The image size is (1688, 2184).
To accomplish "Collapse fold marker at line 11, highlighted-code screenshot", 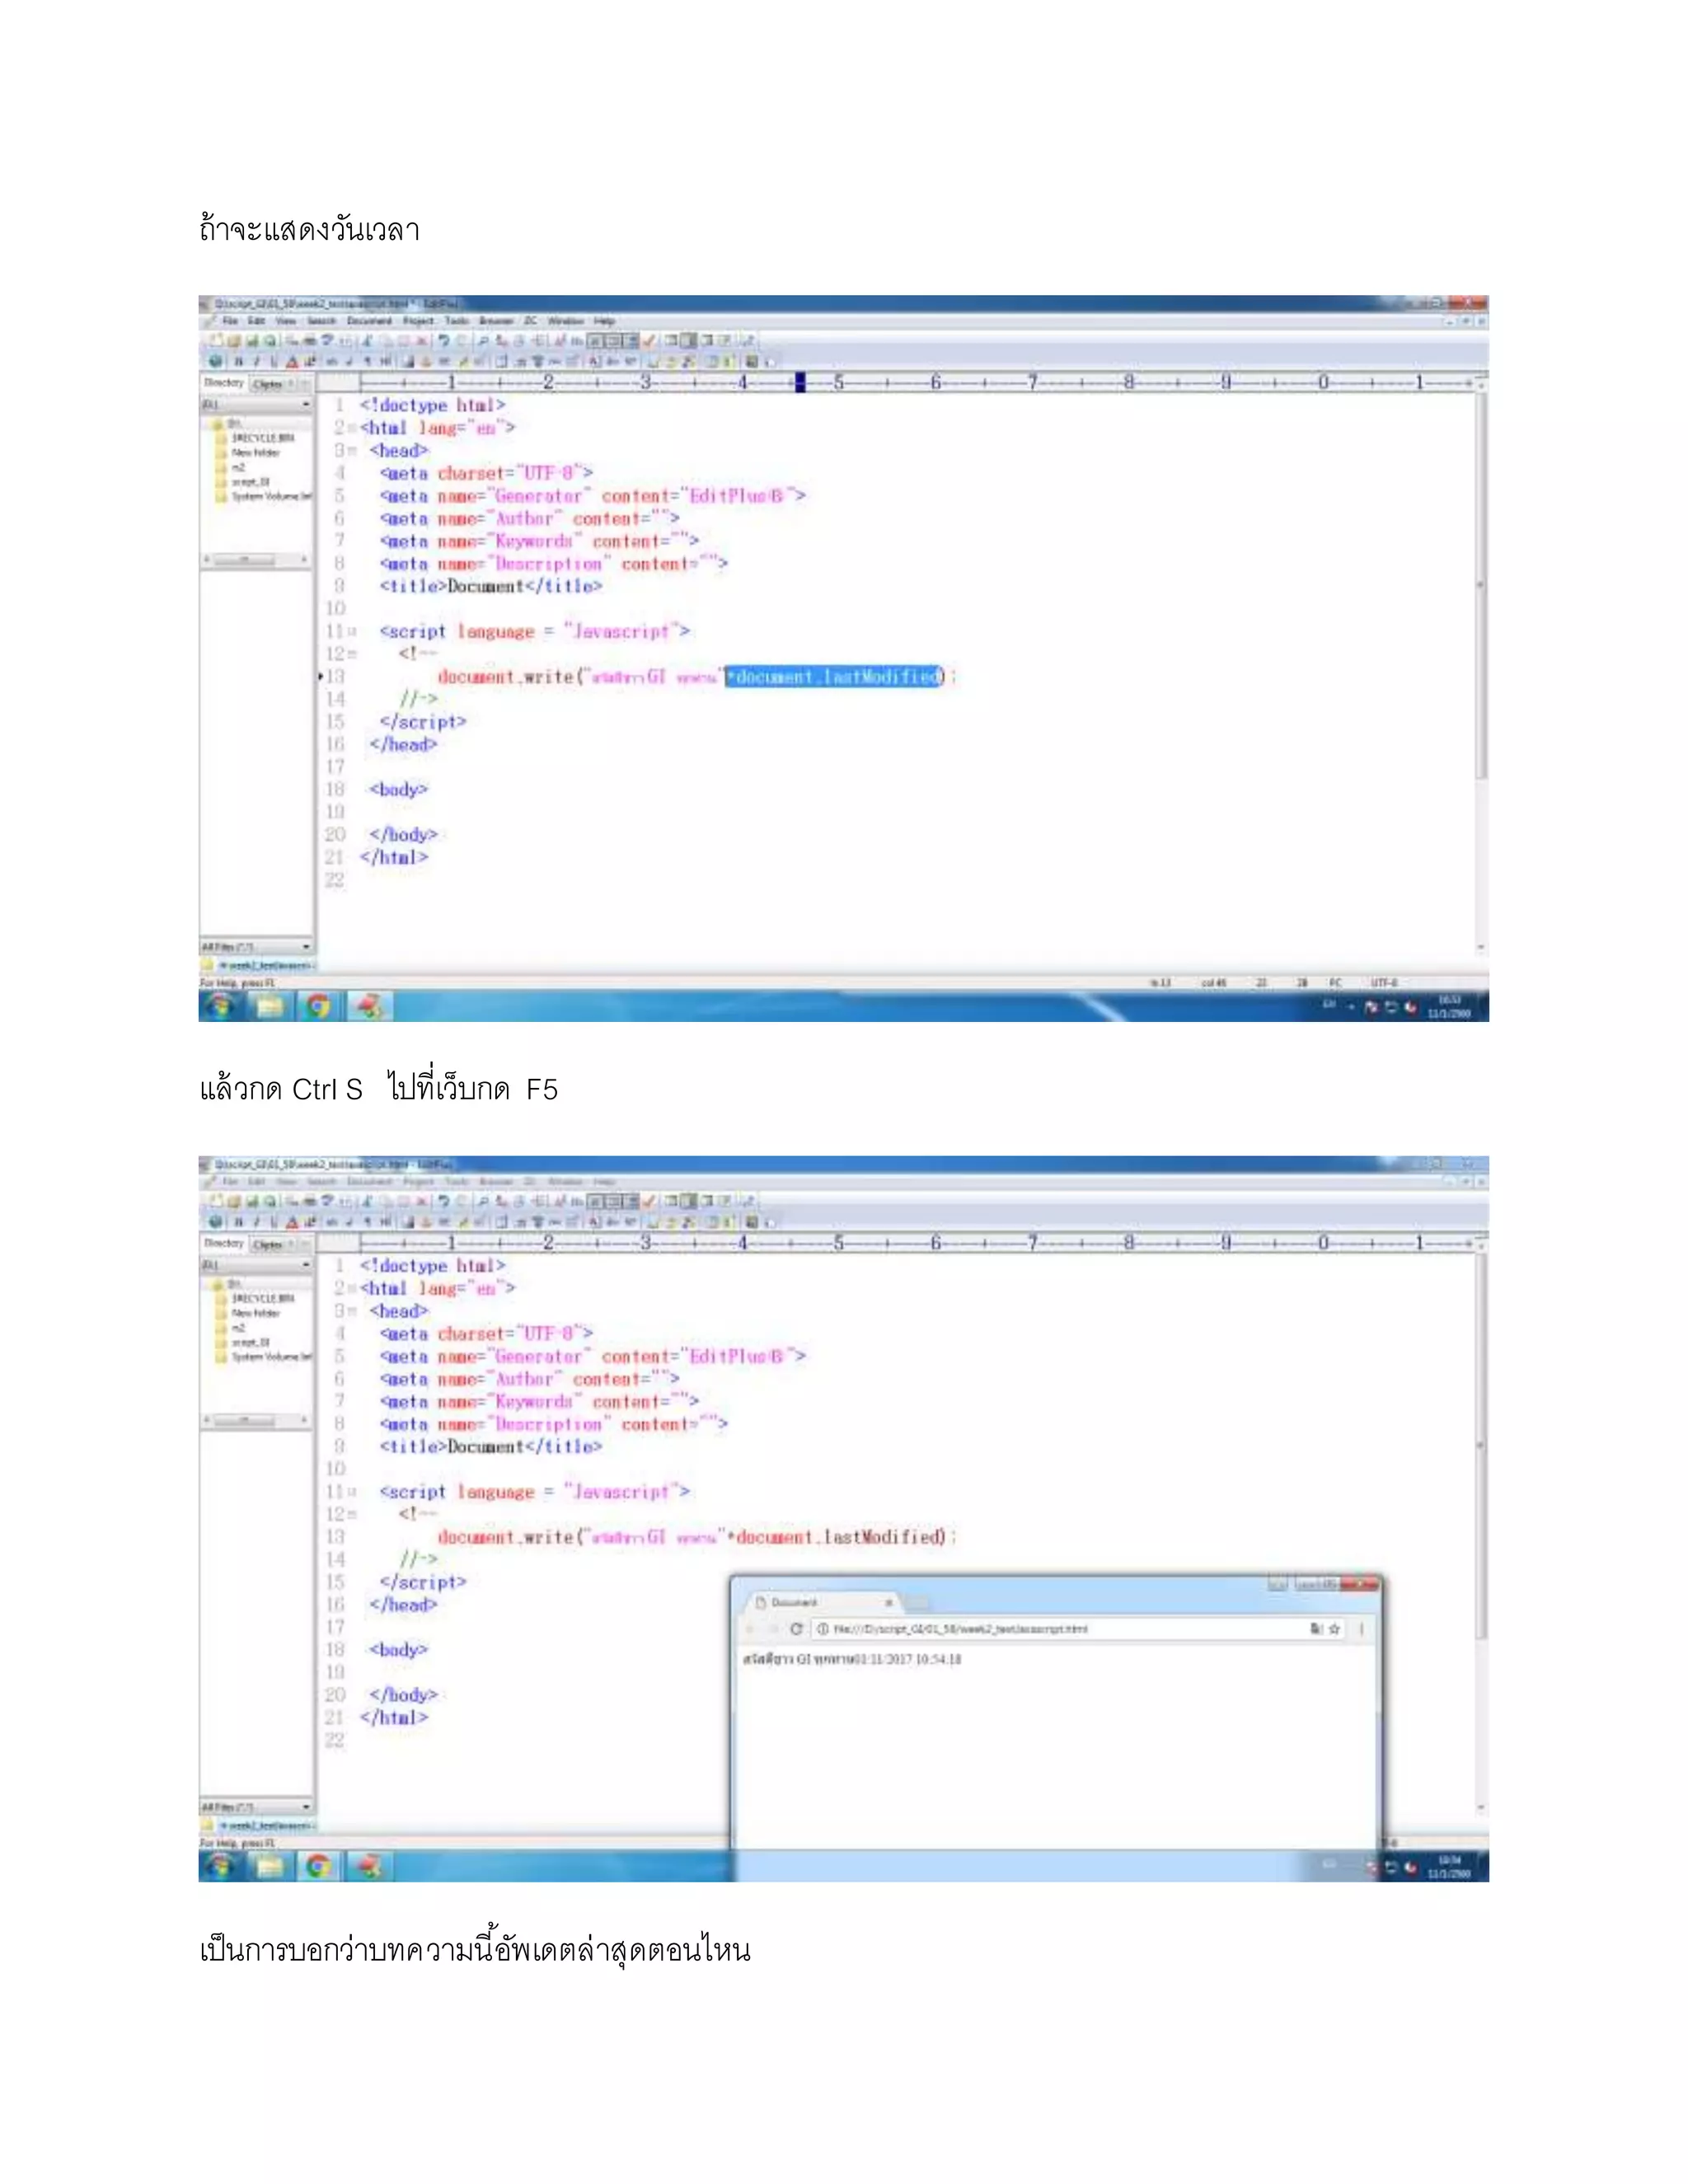I will click(x=352, y=632).
